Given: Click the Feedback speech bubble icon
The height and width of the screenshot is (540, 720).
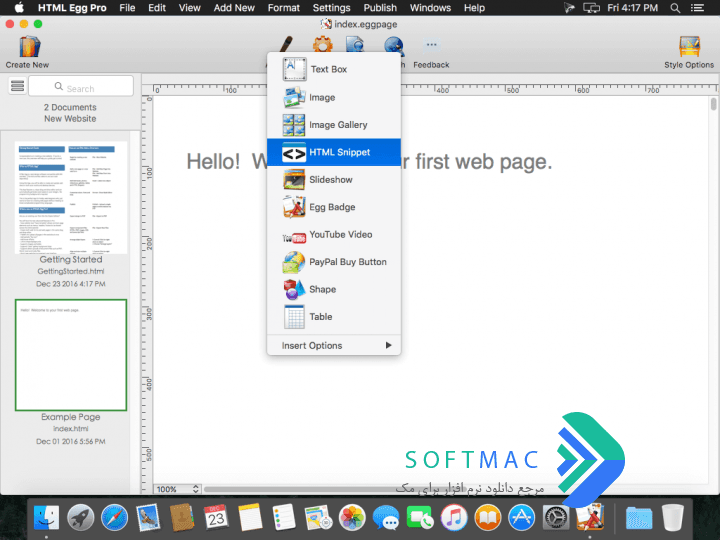Looking at the screenshot, I should tap(431, 45).
